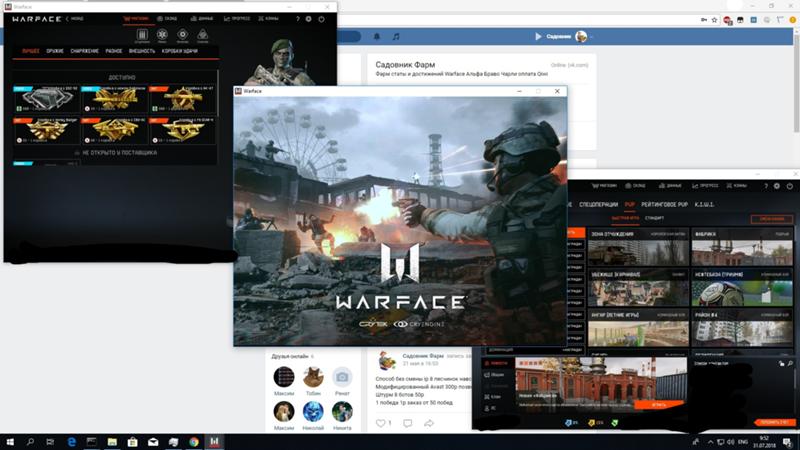
Task: Open Магазин tab in top-left Warface window
Action: coord(136,19)
